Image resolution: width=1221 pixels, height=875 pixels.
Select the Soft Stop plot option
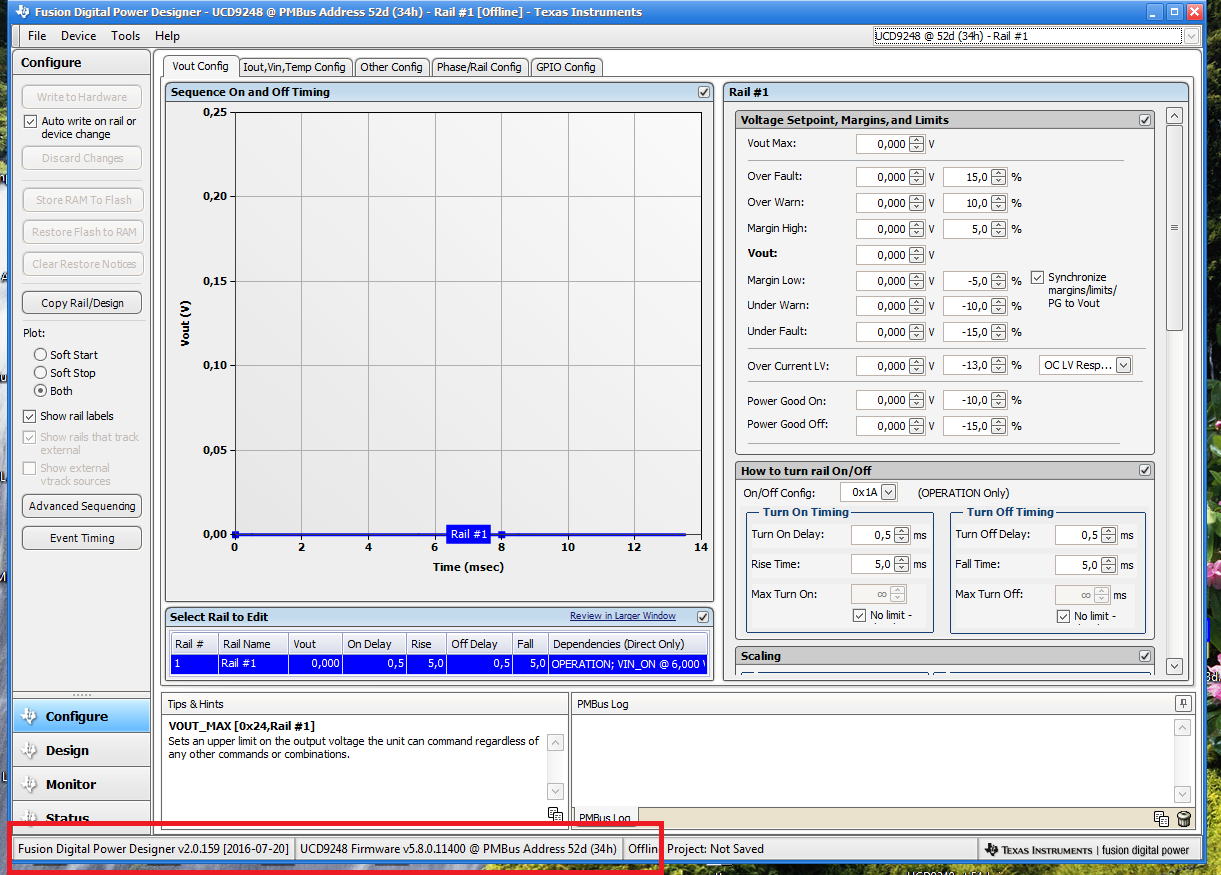[x=40, y=372]
